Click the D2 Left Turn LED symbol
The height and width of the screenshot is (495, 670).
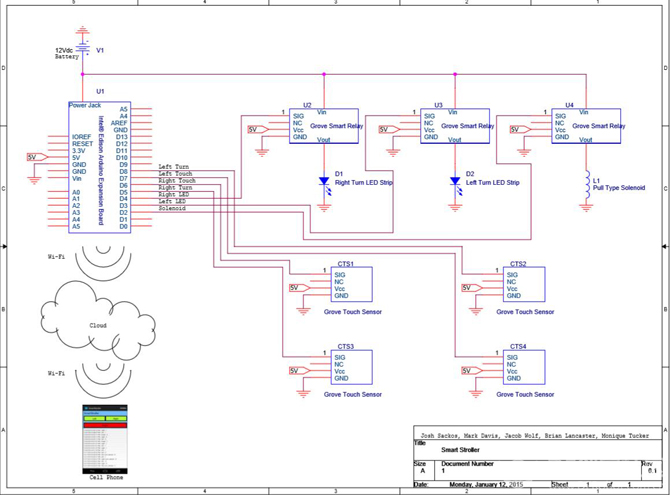455,185
